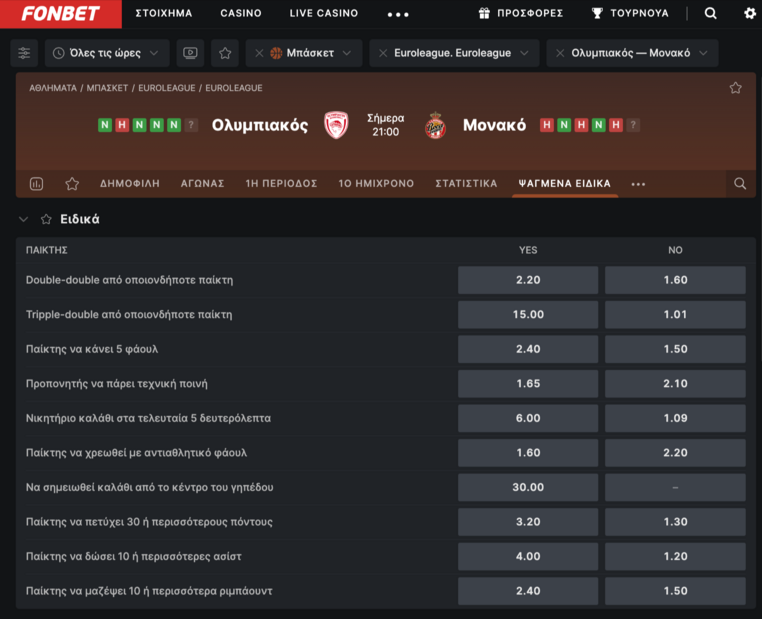The image size is (762, 619).
Task: Click the Olympiacos team crest
Action: point(336,125)
